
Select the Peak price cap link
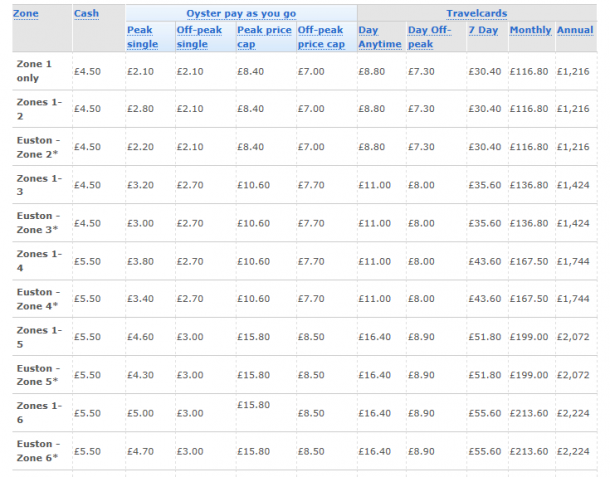[264, 37]
